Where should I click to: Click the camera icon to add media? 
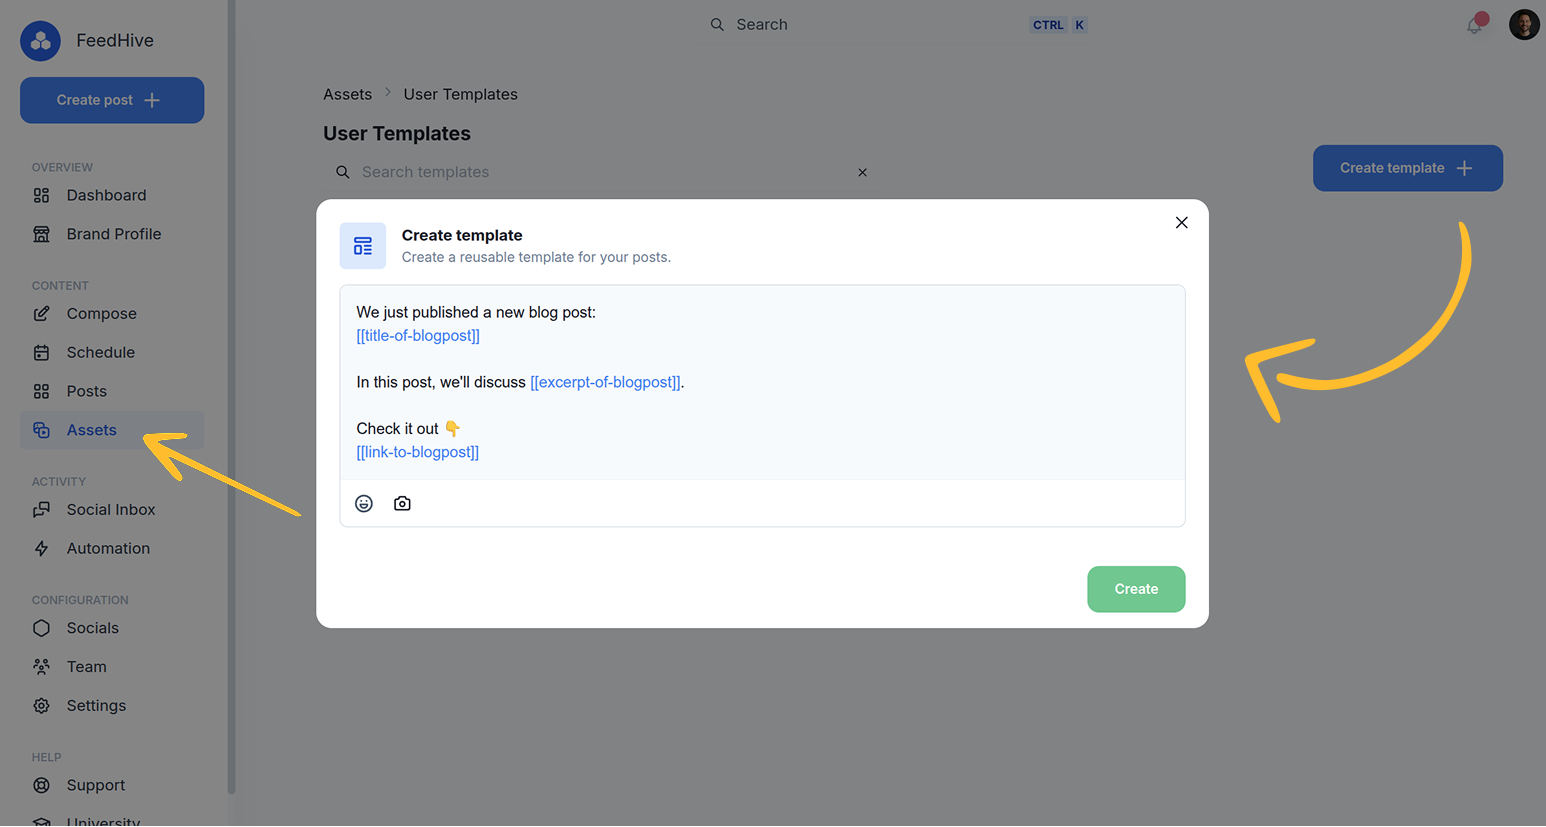tap(402, 504)
